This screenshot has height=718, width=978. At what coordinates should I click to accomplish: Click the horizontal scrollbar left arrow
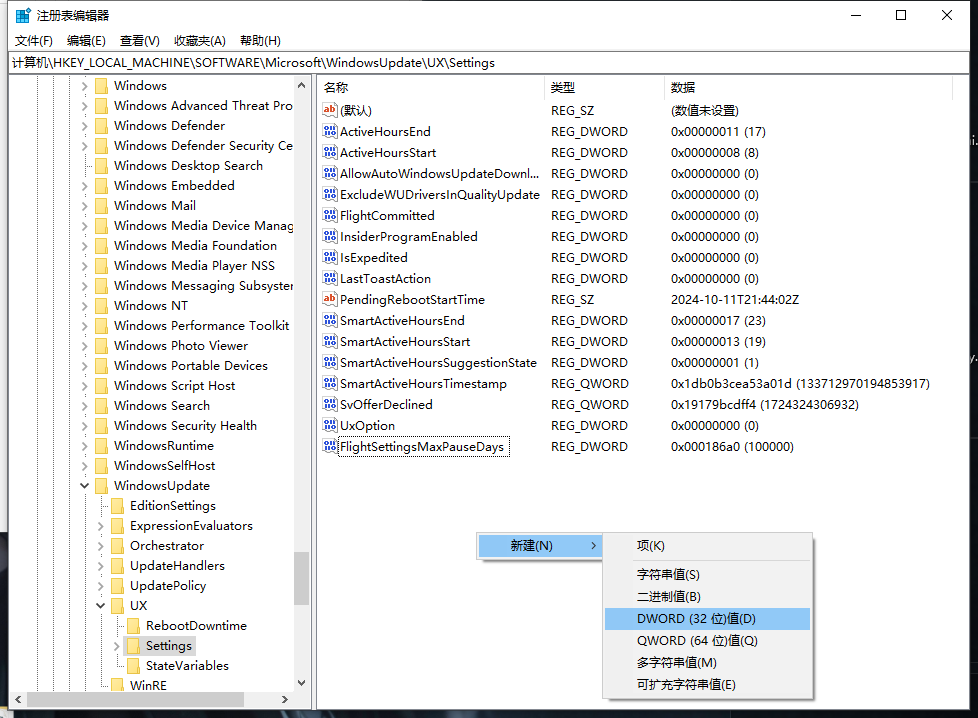18,700
